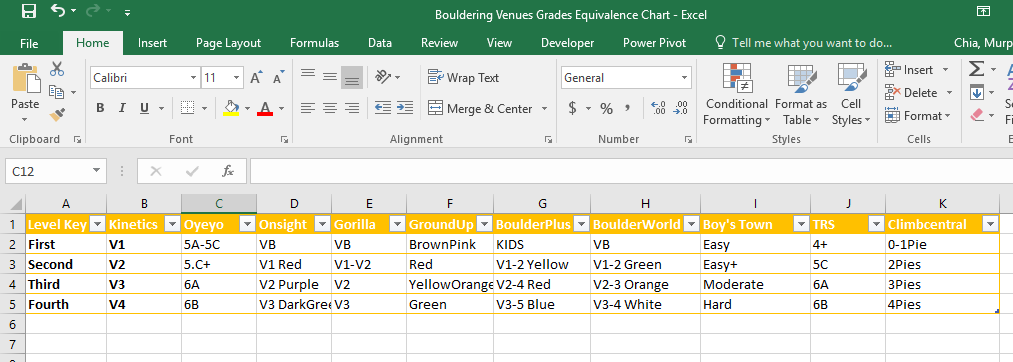
Task: Save the workbook using the floppy disk icon
Action: [x=28, y=11]
